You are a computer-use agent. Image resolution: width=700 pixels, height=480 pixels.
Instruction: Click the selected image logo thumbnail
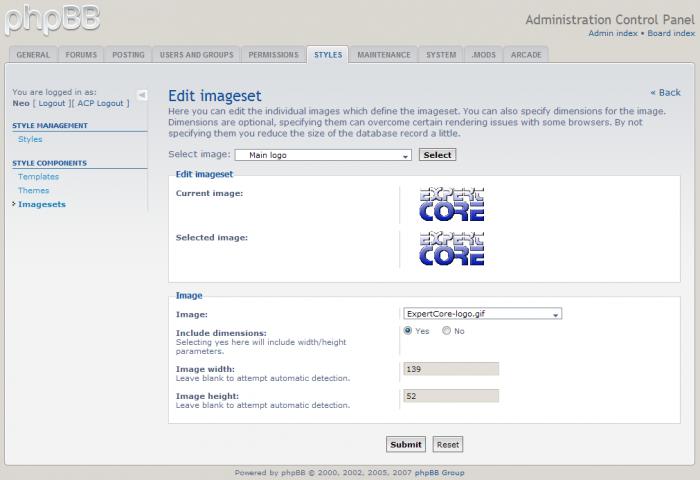[452, 249]
